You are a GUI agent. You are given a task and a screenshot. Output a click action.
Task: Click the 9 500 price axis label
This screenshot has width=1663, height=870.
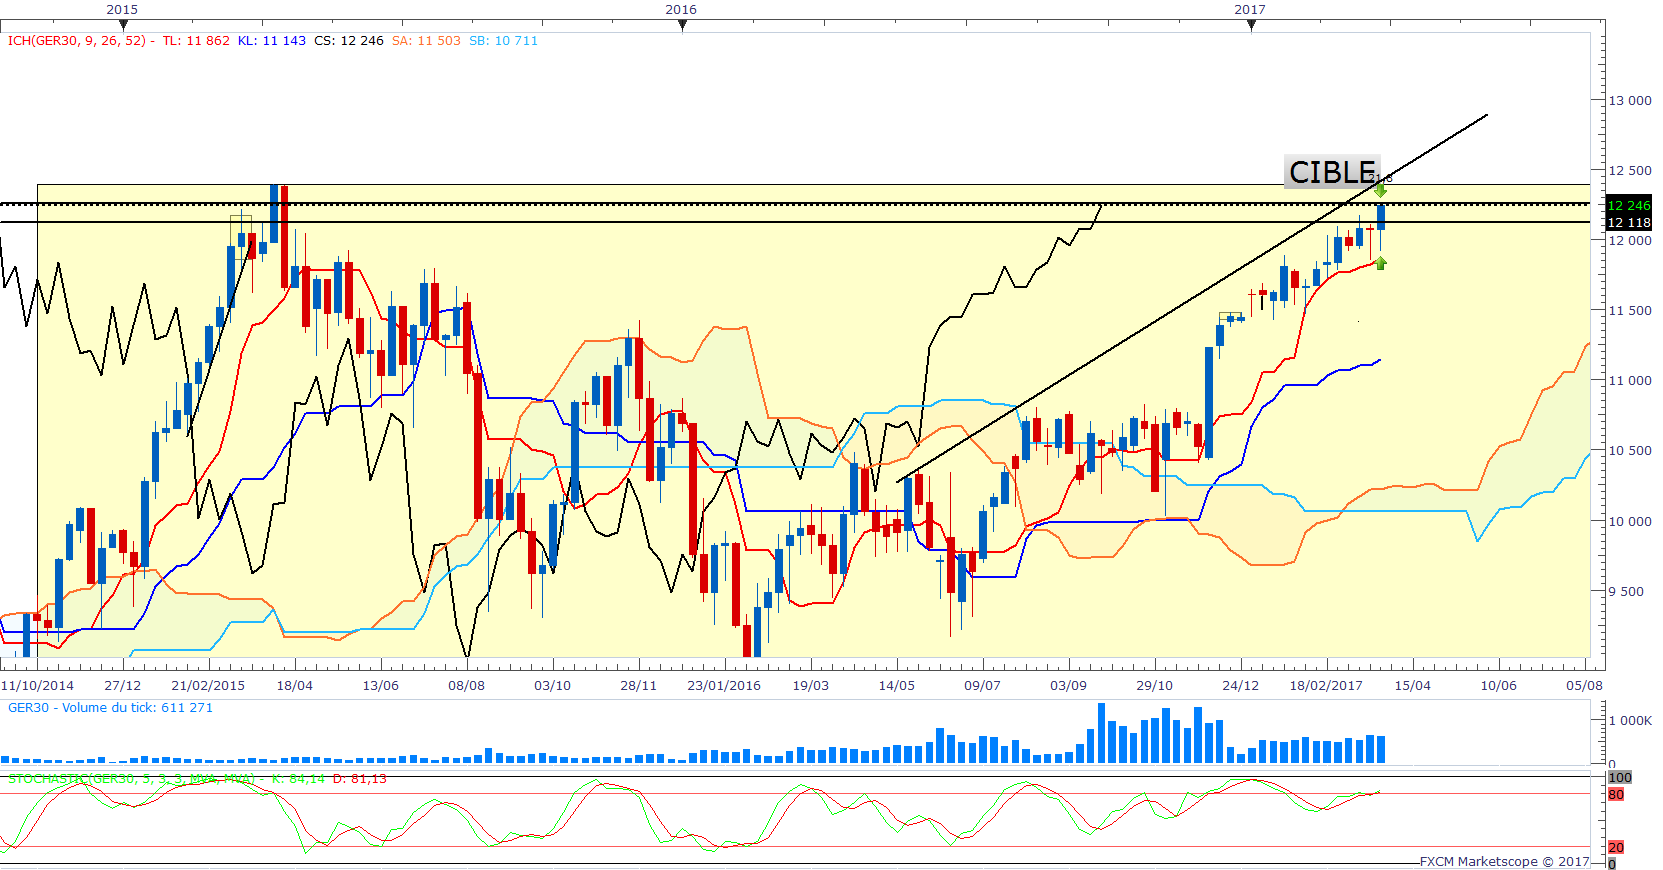click(x=1626, y=591)
